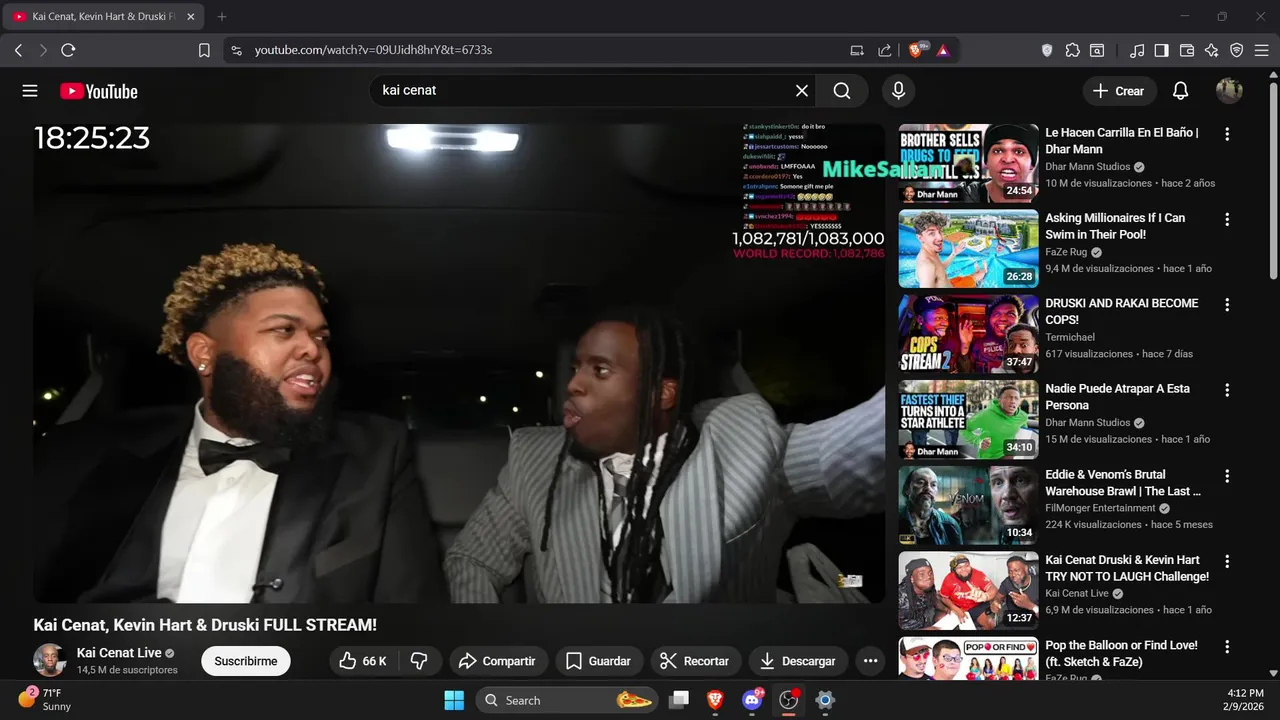Click the Windows taskbar Search box
Viewport: 1280px width, 720px height.
point(568,700)
